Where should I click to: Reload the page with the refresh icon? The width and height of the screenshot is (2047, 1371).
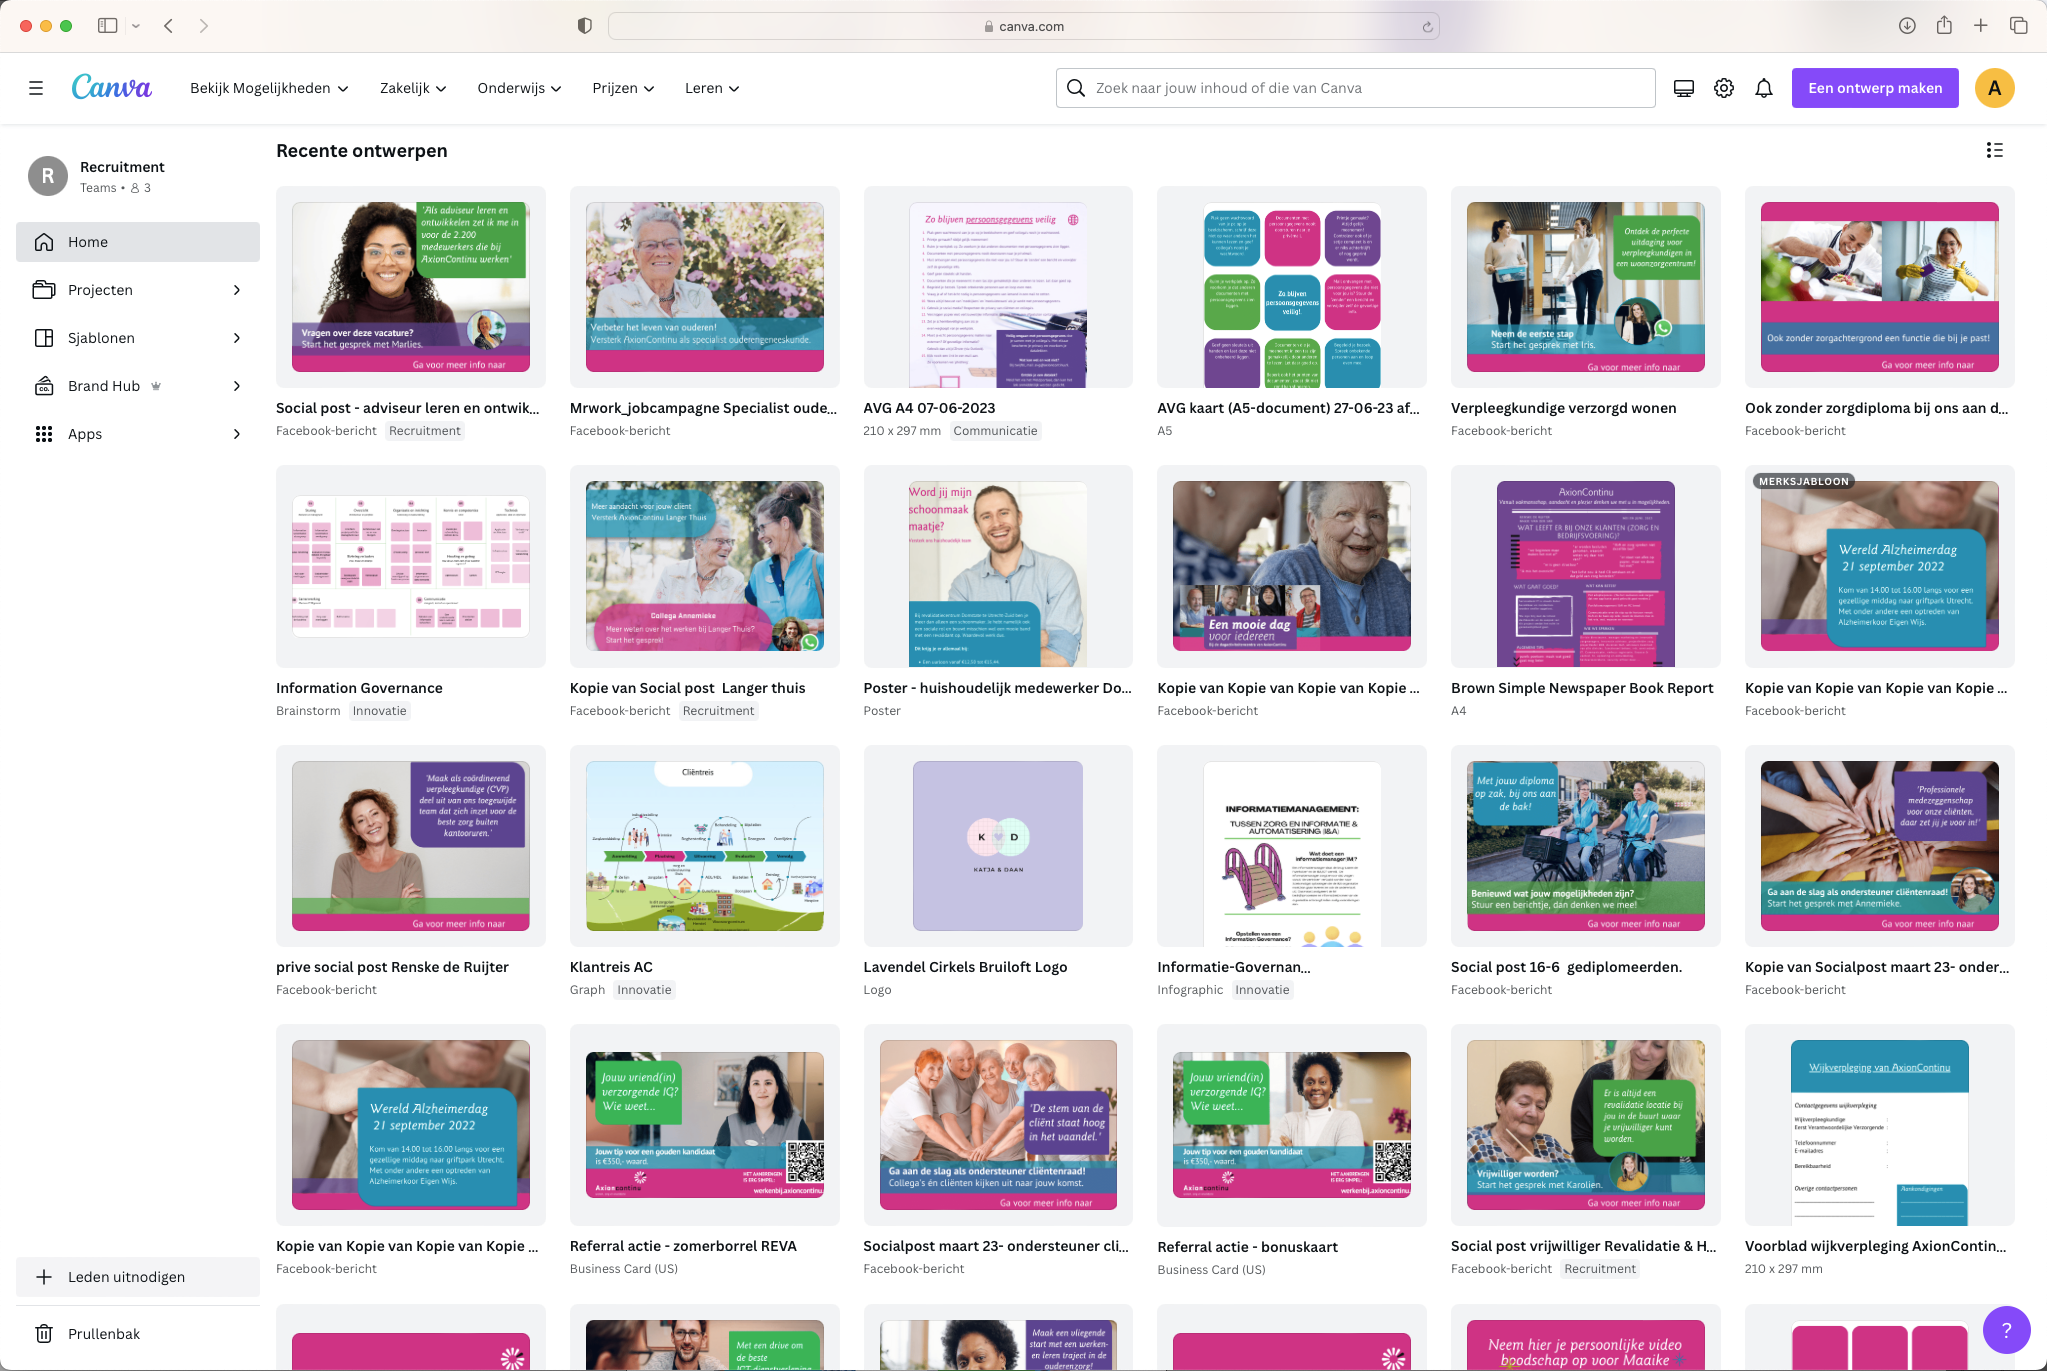click(1427, 27)
